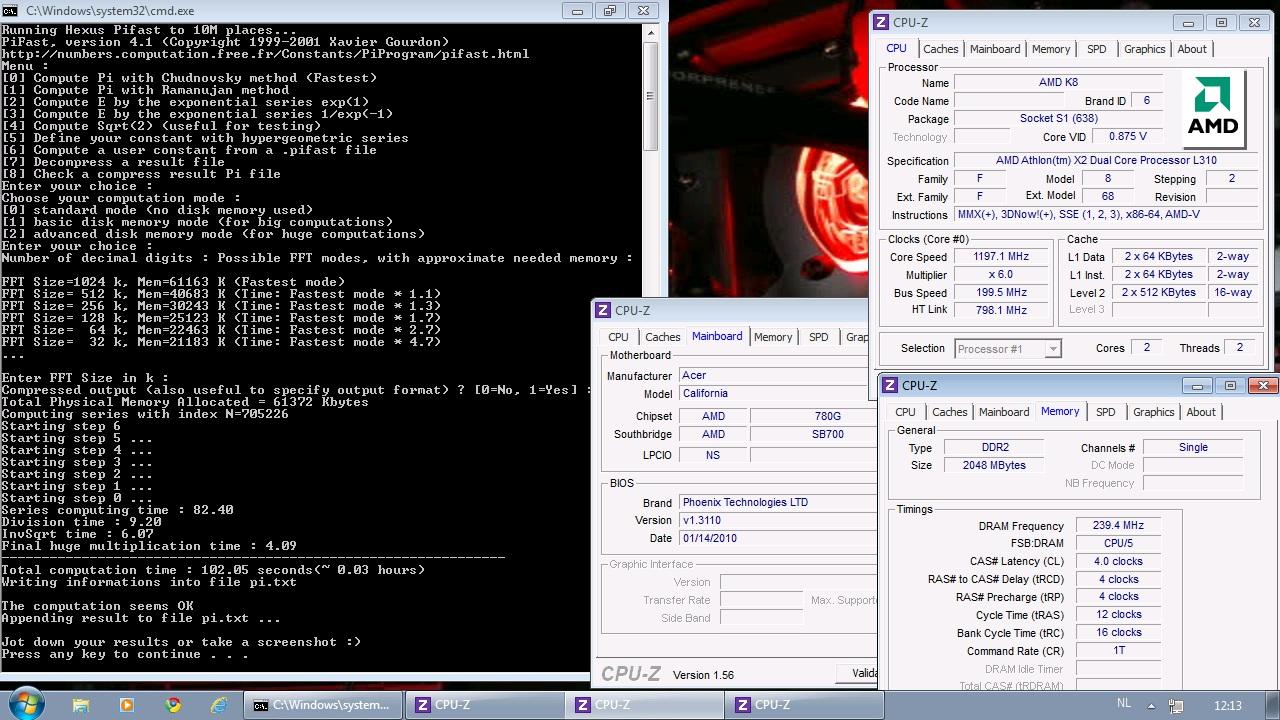This screenshot has height=720, width=1280.
Task: Open the SPD tab in the top CPU-Z window
Action: tap(1097, 49)
